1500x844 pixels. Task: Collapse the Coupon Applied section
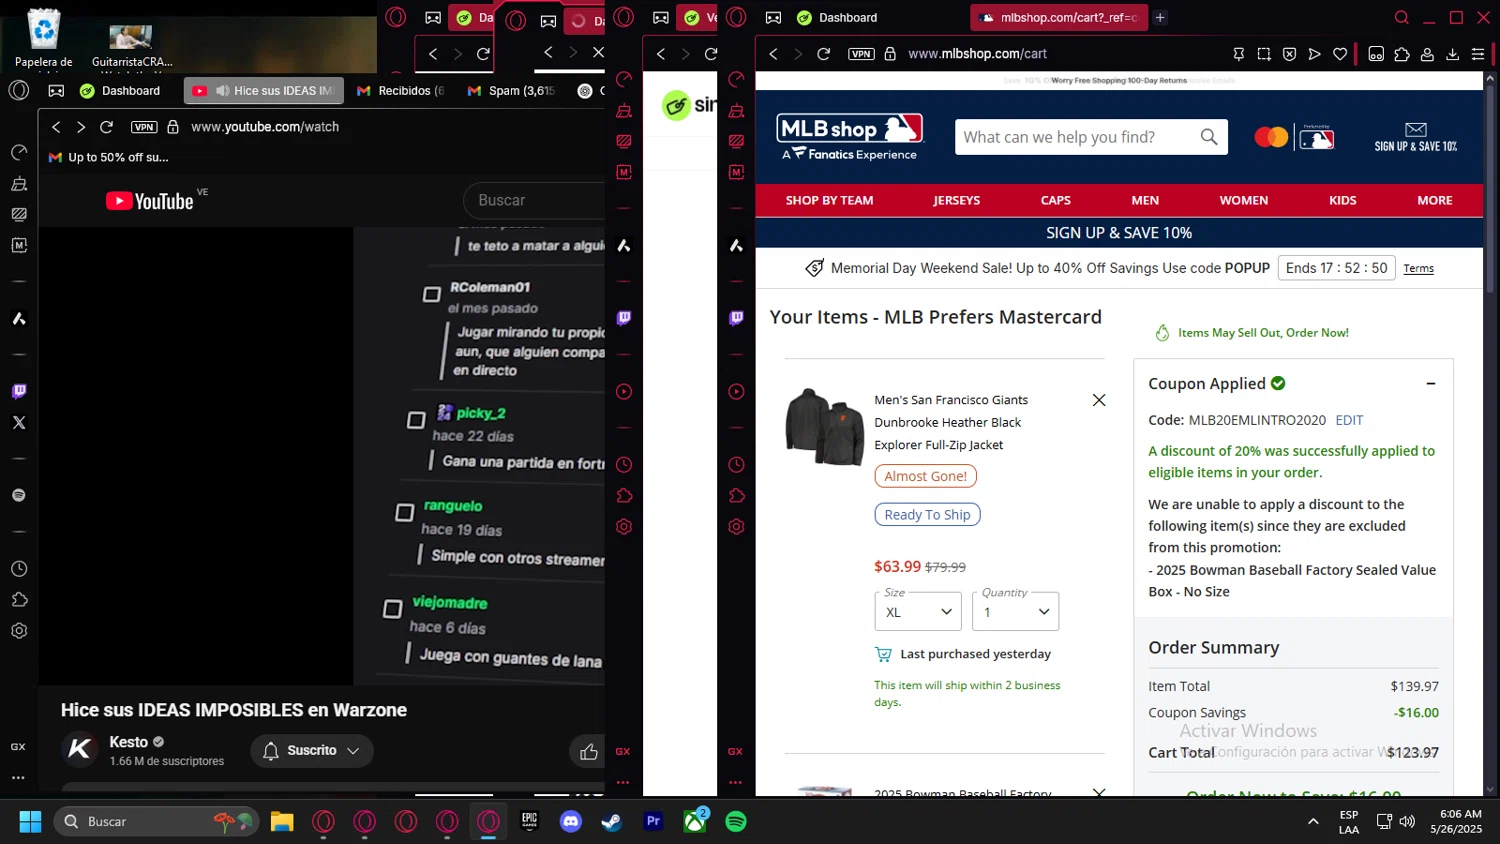pos(1431,383)
